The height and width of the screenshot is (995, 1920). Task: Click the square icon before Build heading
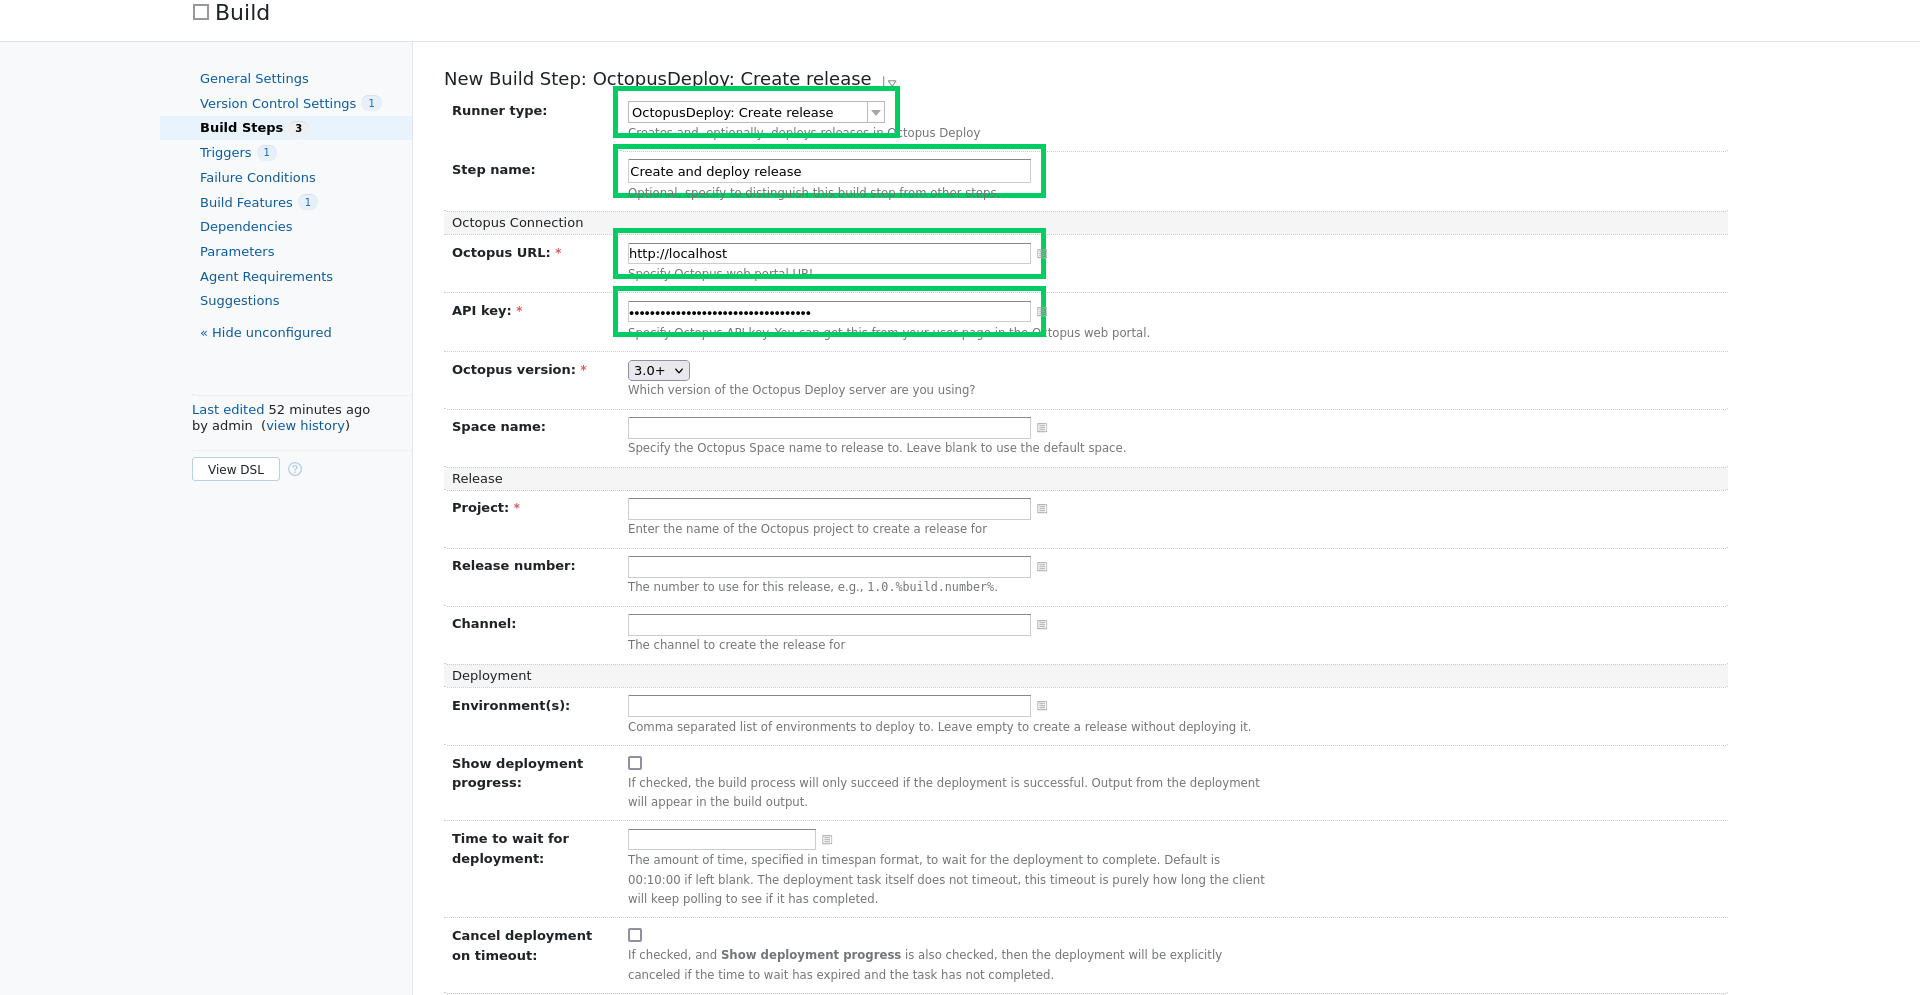click(x=201, y=12)
